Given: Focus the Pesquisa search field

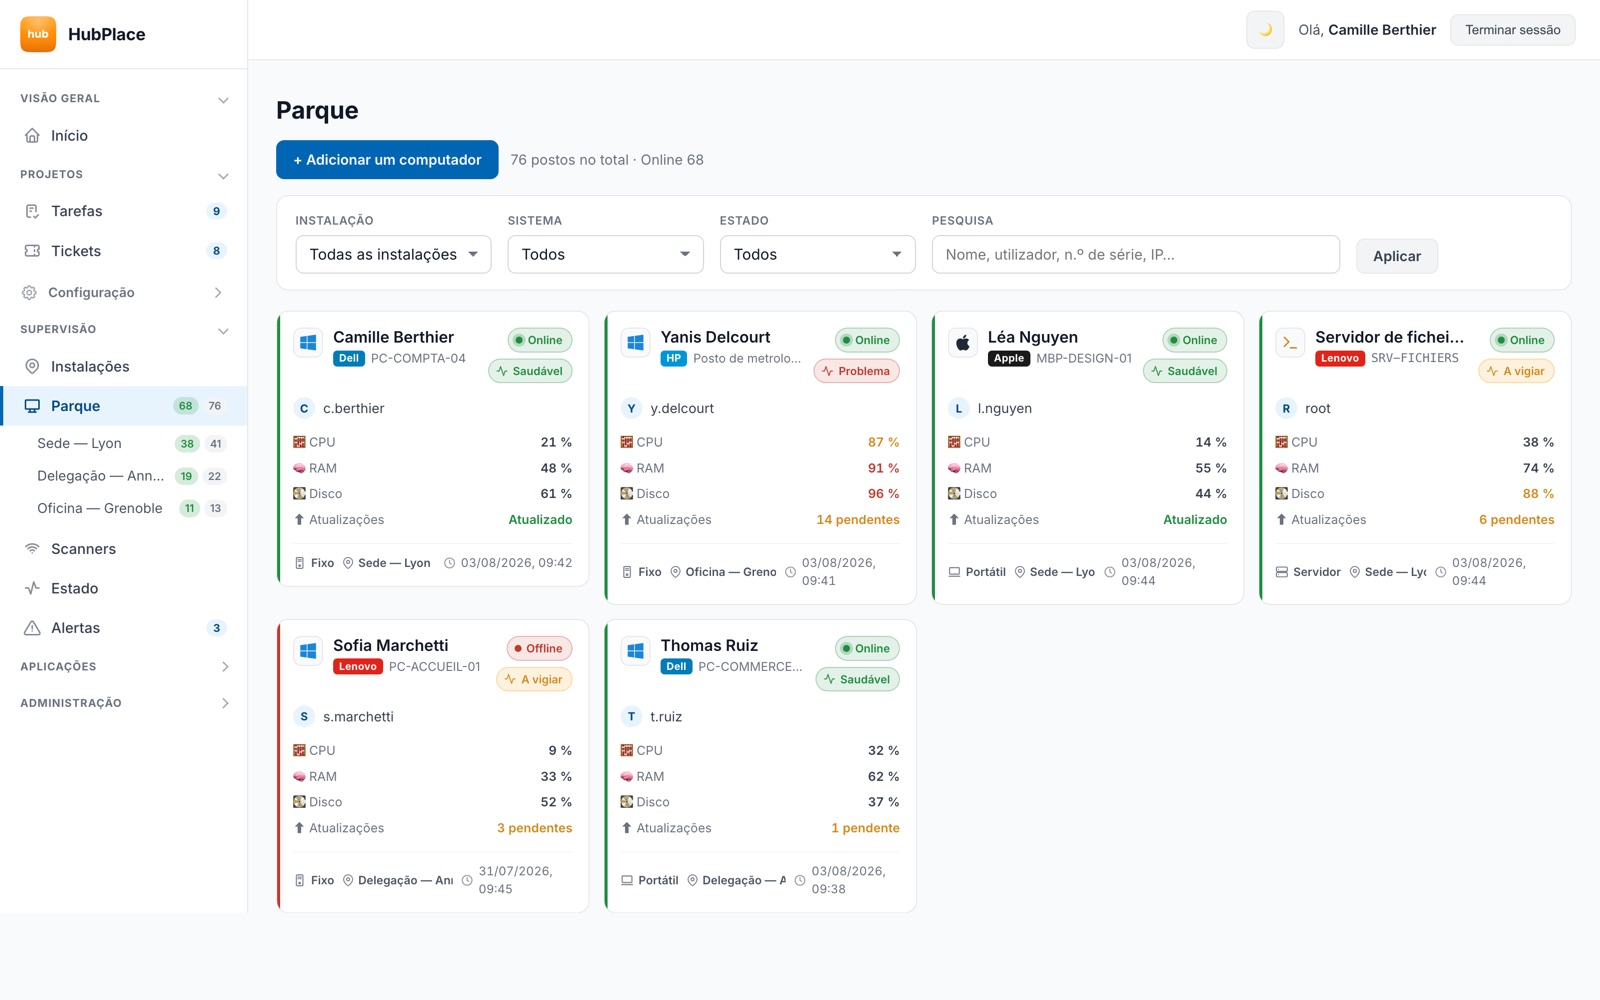Looking at the screenshot, I should (1135, 254).
